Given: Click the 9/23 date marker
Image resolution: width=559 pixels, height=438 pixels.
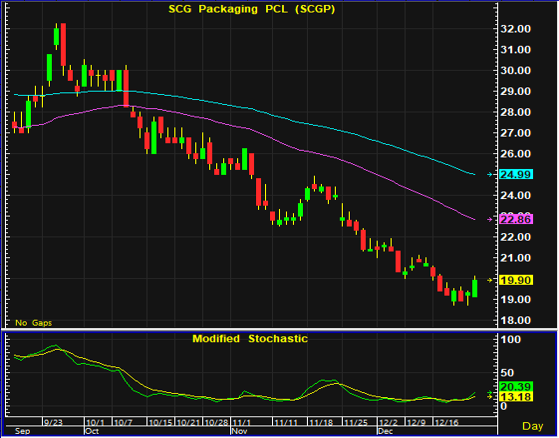Looking at the screenshot, I should (x=53, y=422).
